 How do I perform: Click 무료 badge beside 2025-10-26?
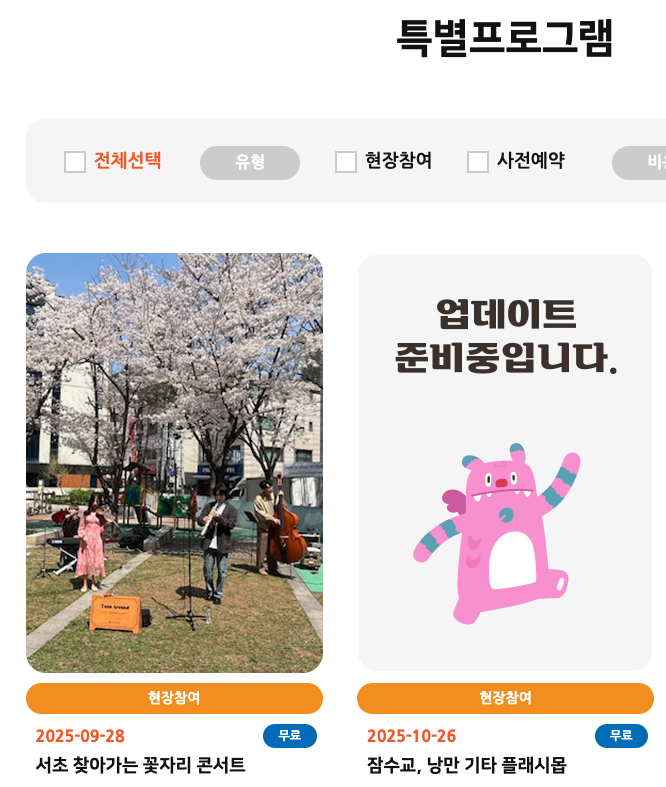pos(621,736)
